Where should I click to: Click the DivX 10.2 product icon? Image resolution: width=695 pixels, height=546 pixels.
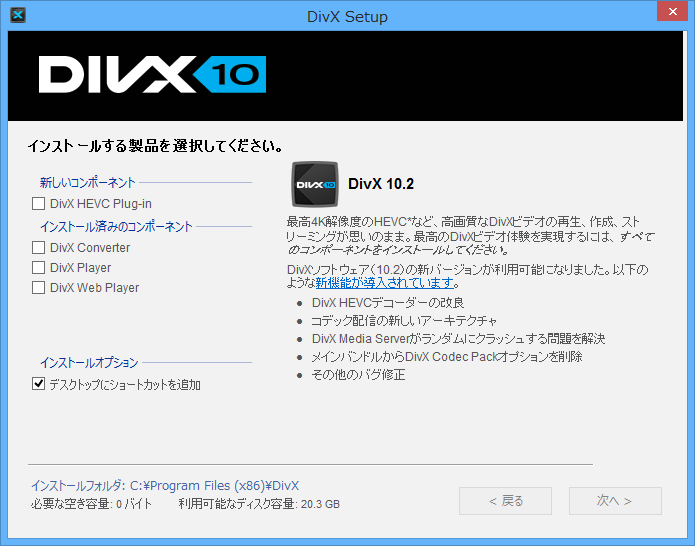315,184
